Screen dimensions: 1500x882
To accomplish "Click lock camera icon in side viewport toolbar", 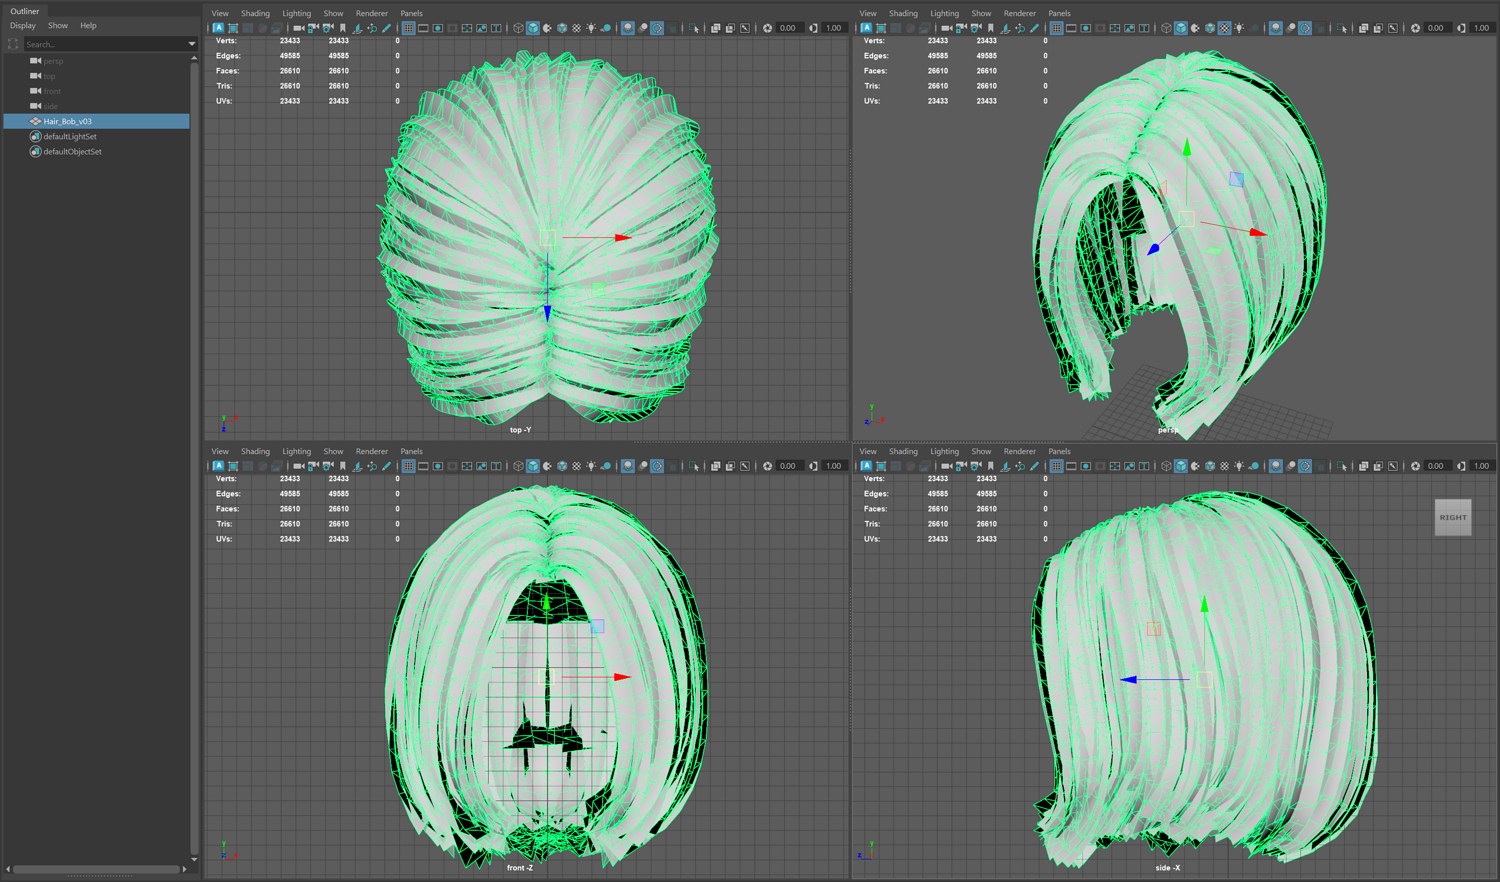I will pos(961,466).
